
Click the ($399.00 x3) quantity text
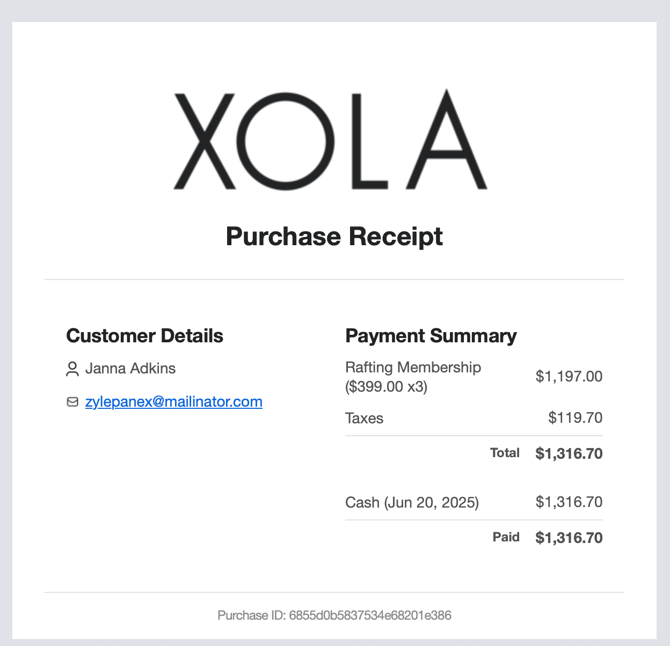386,386
